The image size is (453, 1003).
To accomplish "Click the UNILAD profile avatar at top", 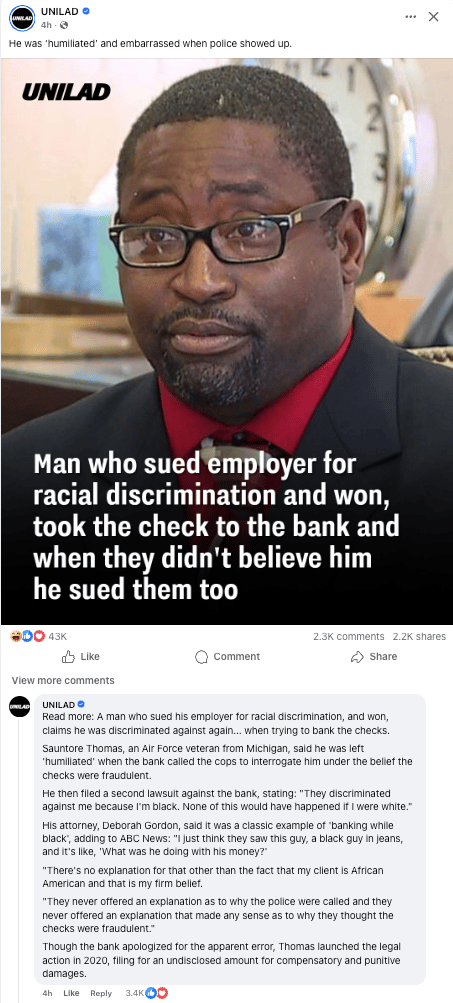I will (21, 19).
